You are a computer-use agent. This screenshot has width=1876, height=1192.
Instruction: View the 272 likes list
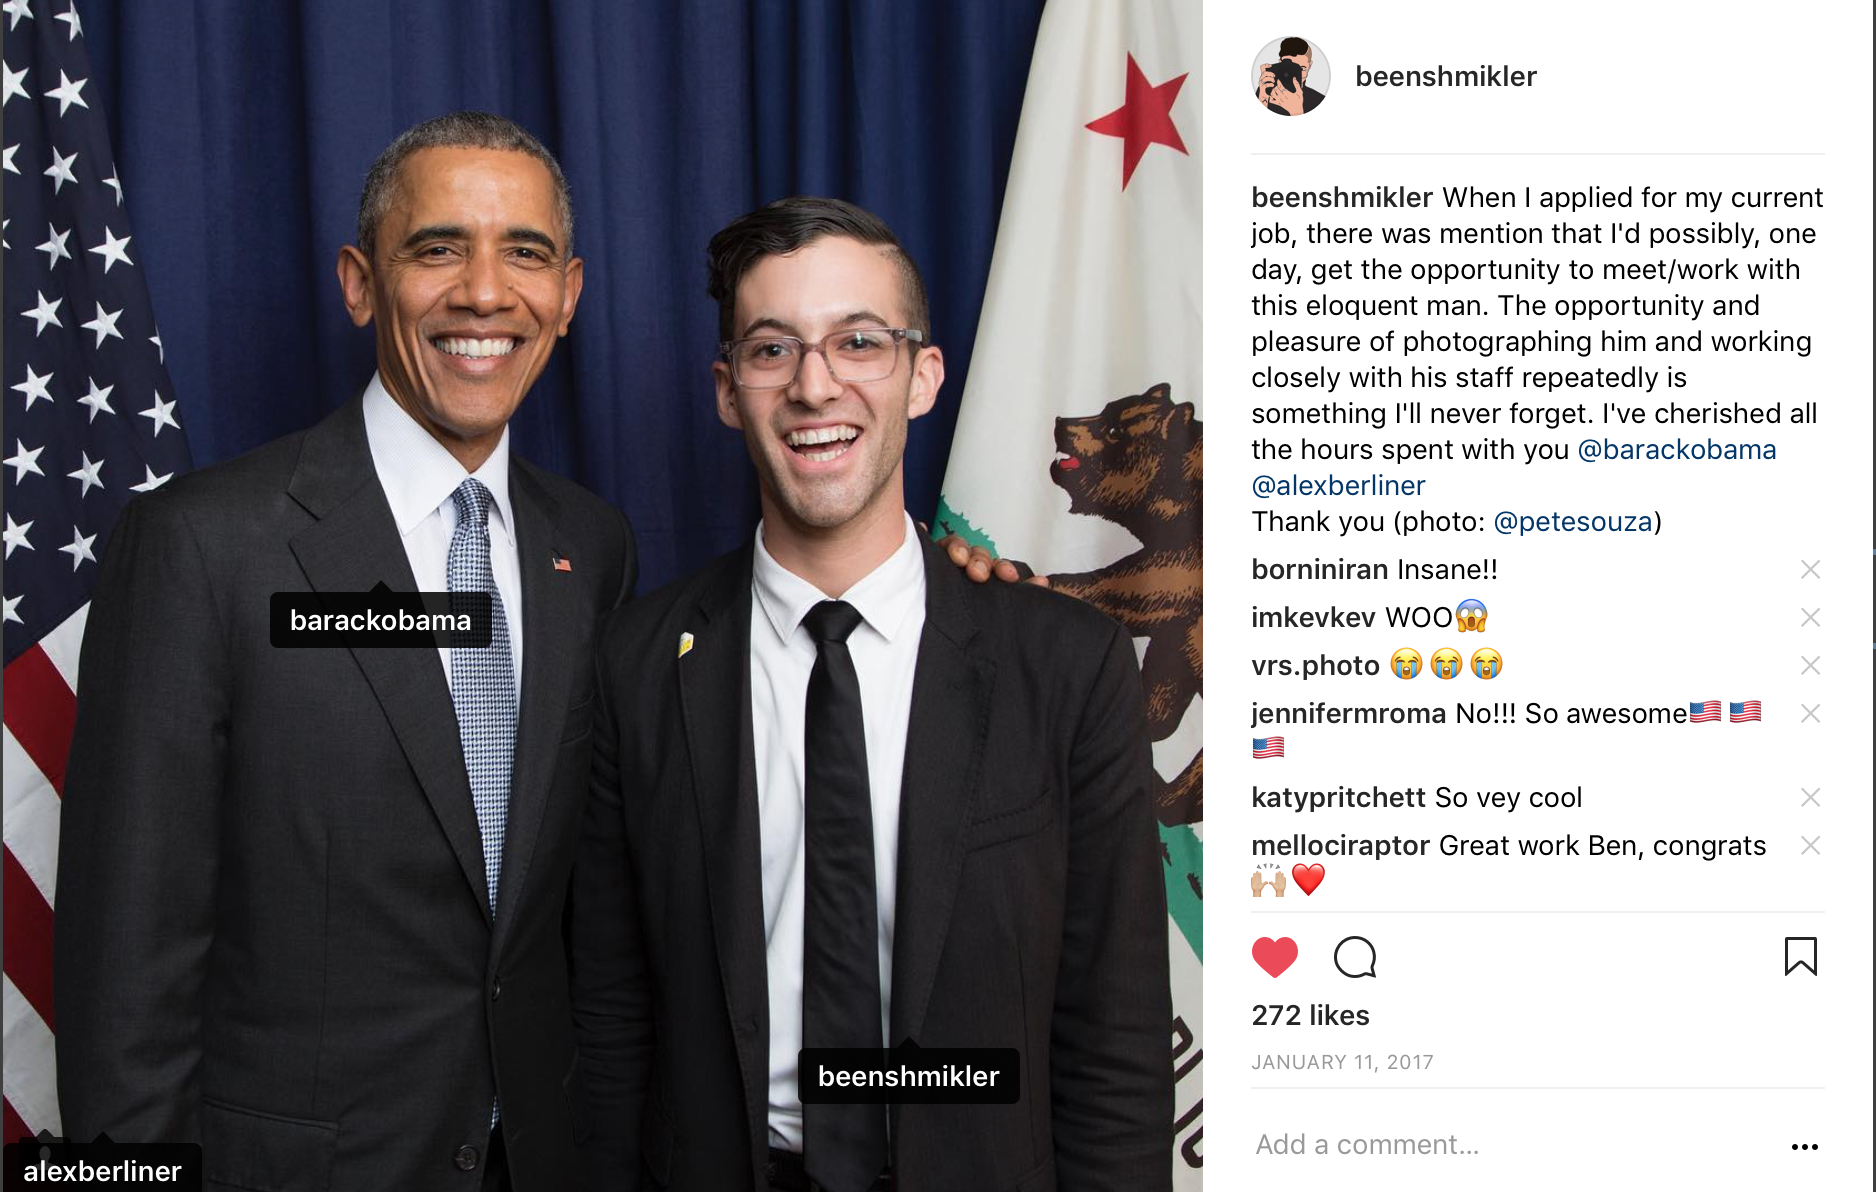click(1310, 1015)
